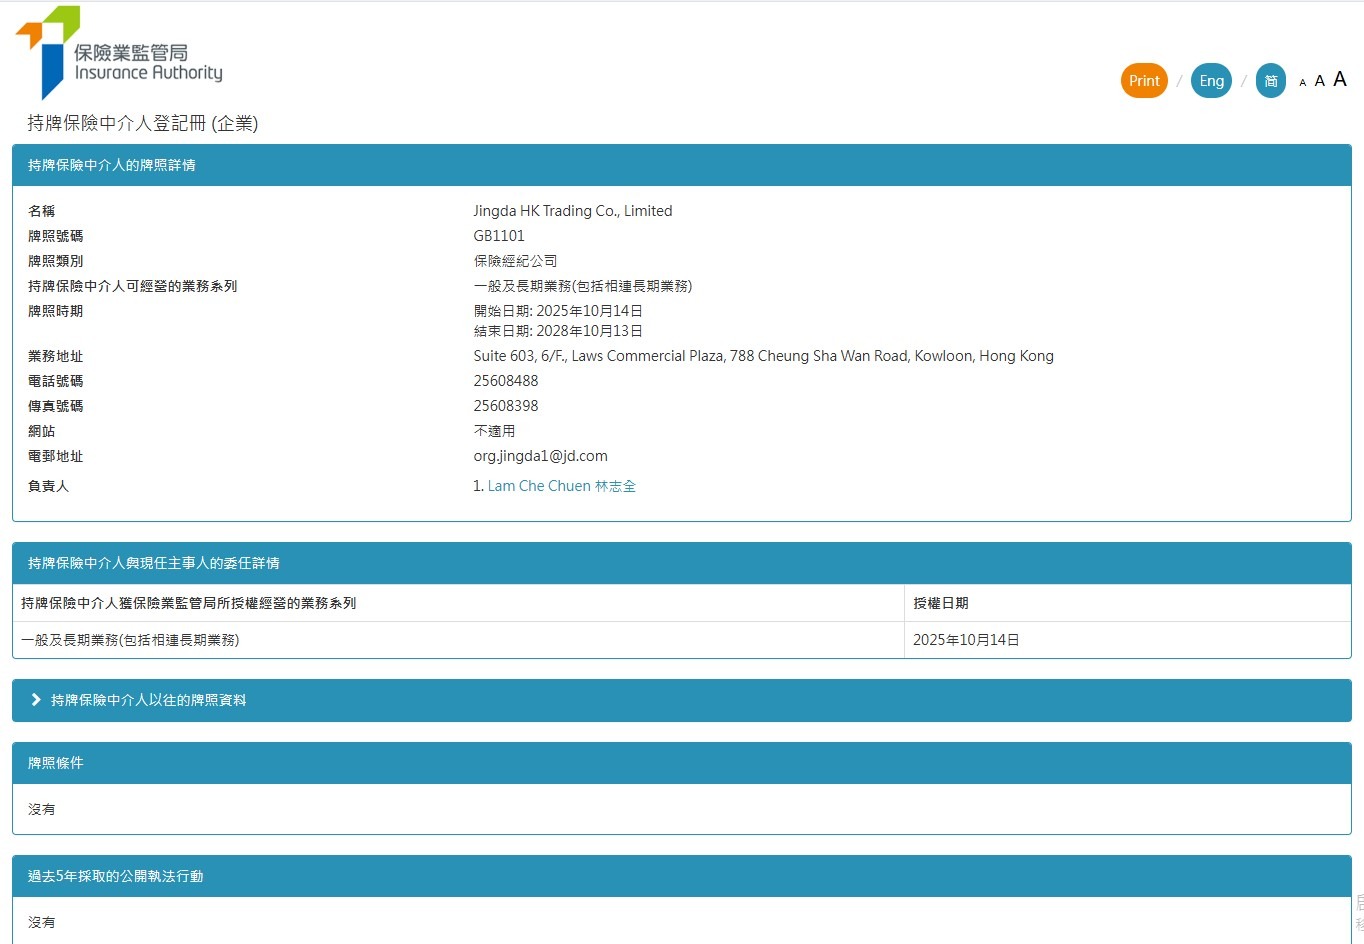The width and height of the screenshot is (1364, 944).
Task: Open the print dialog with the Print icon
Action: click(x=1143, y=80)
